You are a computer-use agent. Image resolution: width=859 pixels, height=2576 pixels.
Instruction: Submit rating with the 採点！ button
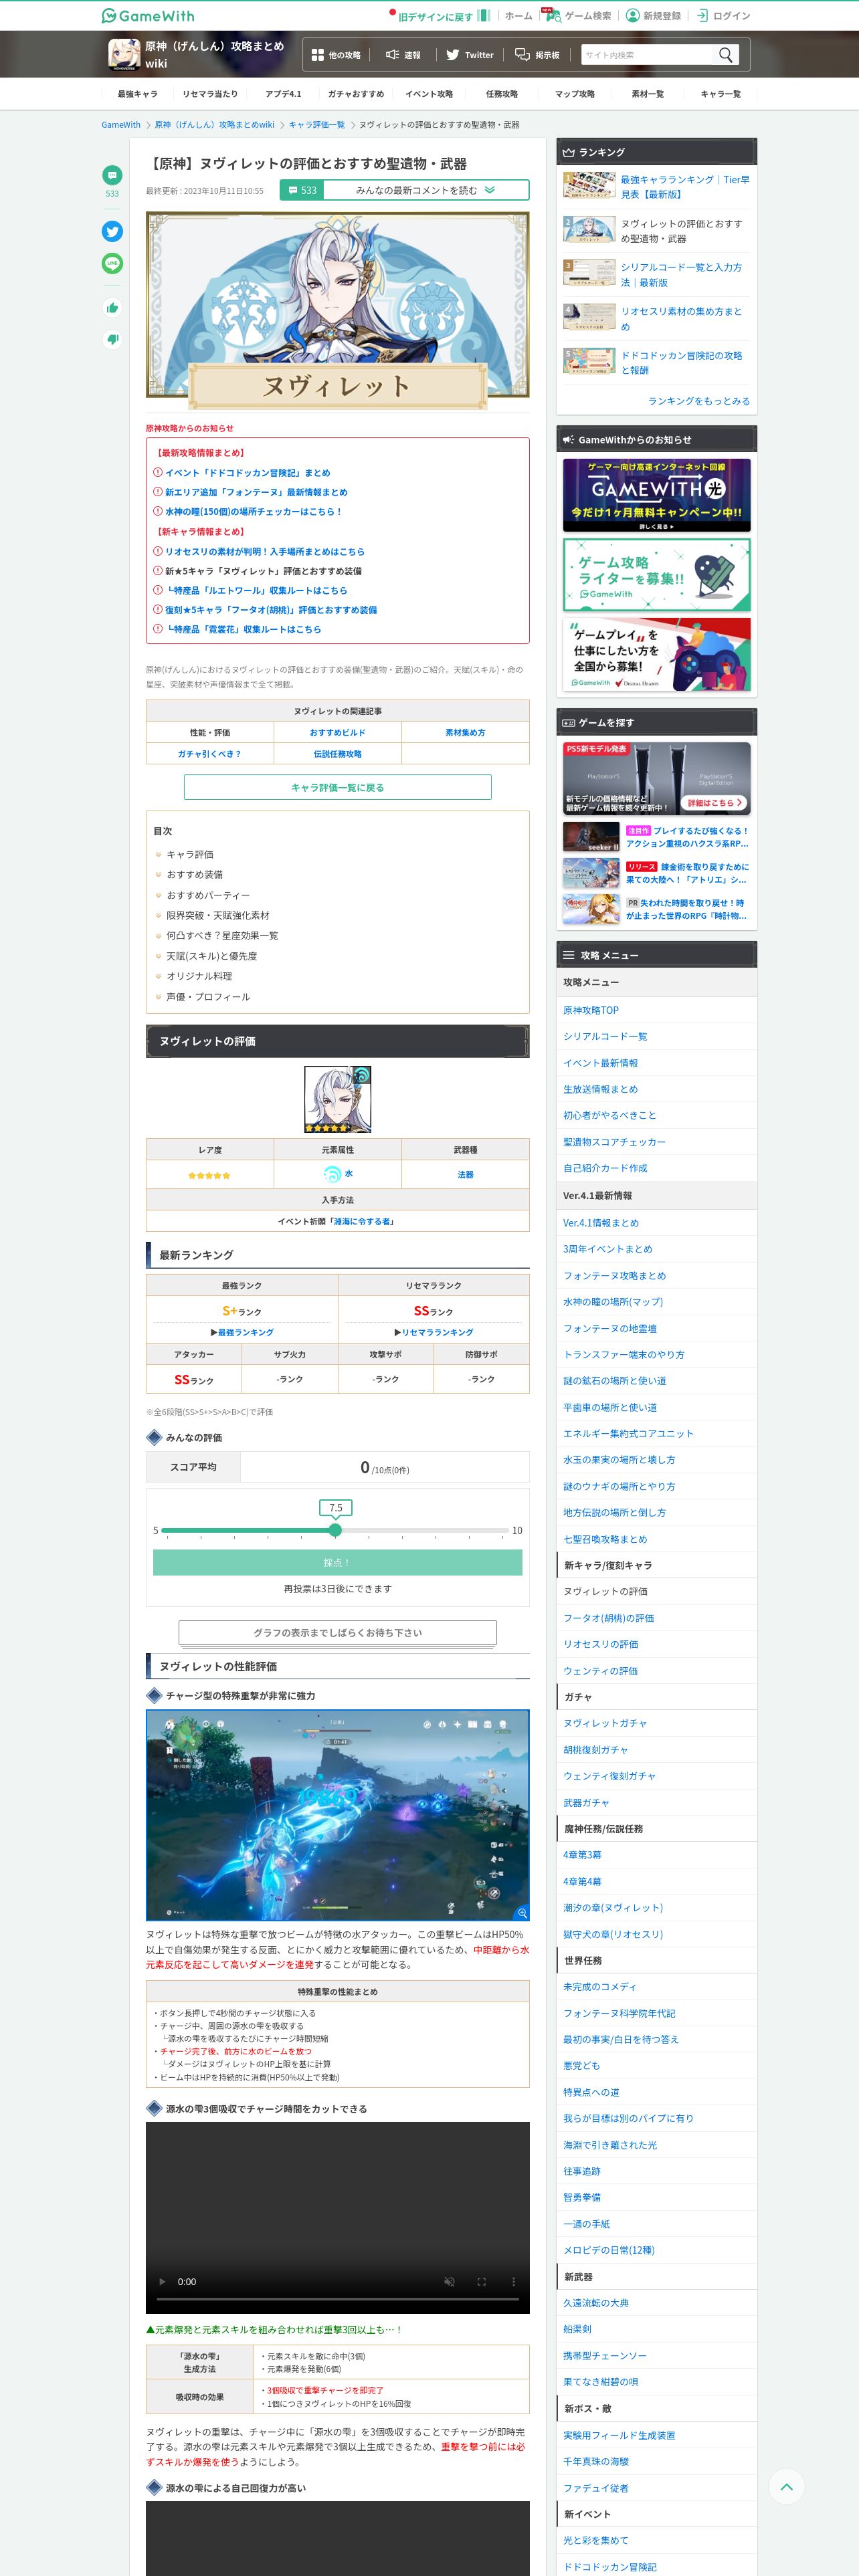click(338, 1563)
